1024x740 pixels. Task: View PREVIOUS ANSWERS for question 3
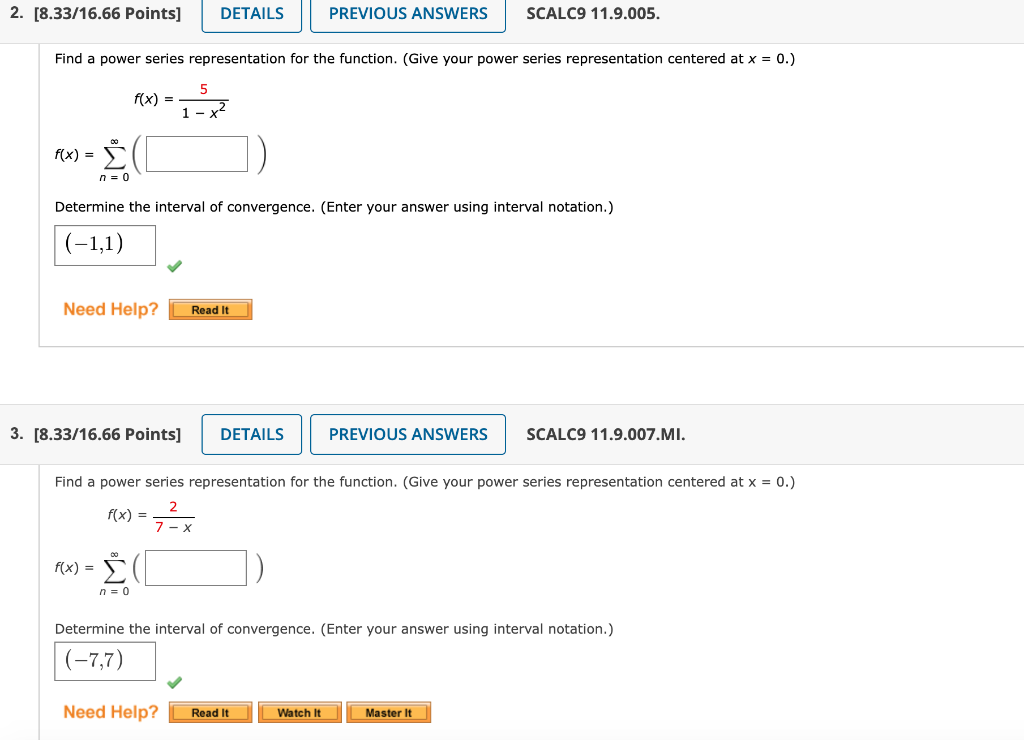[407, 434]
